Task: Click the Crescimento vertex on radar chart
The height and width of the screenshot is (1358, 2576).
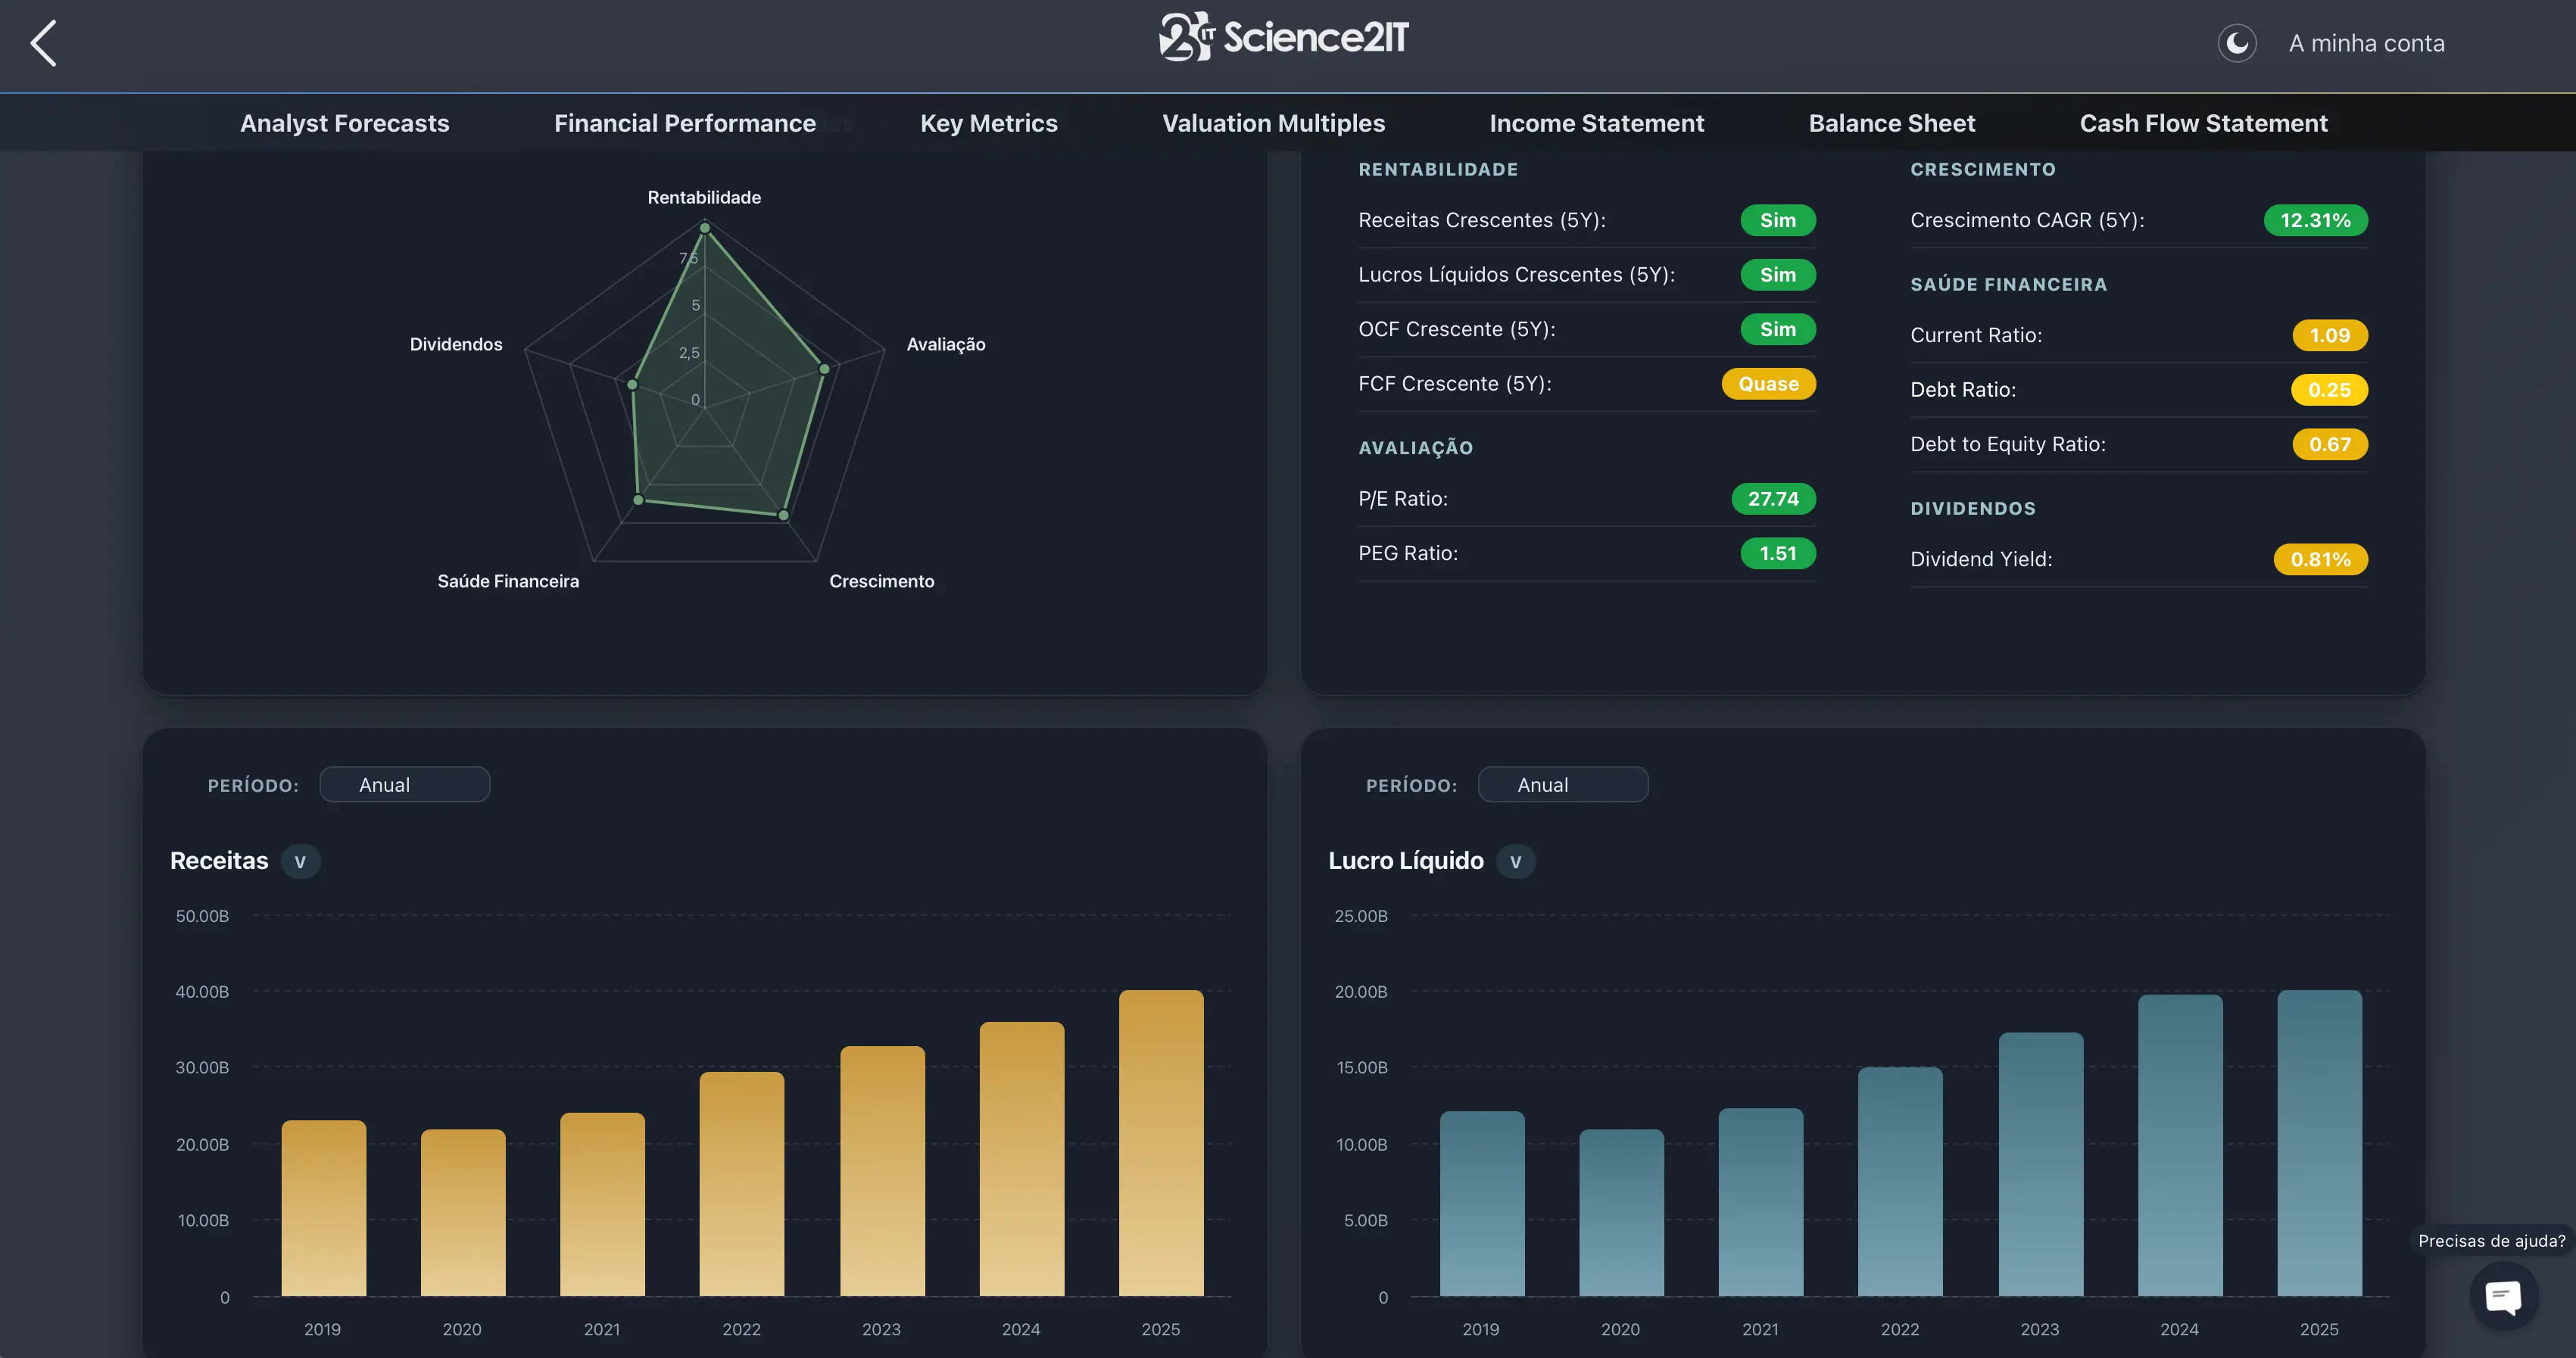Action: click(783, 515)
